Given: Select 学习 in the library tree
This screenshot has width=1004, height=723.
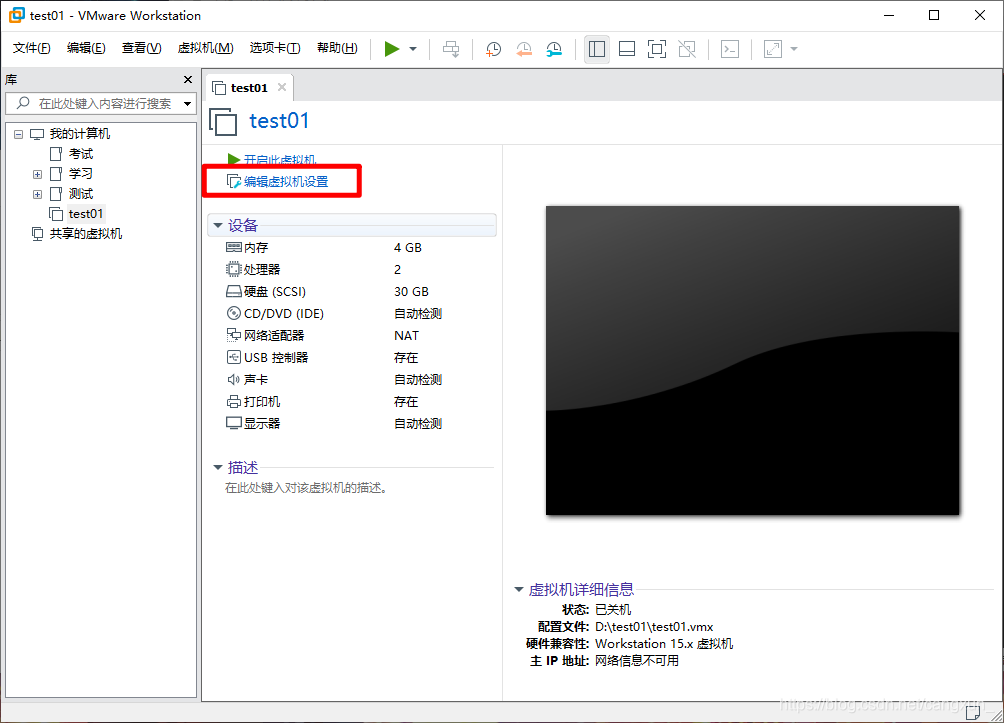Looking at the screenshot, I should [81, 174].
